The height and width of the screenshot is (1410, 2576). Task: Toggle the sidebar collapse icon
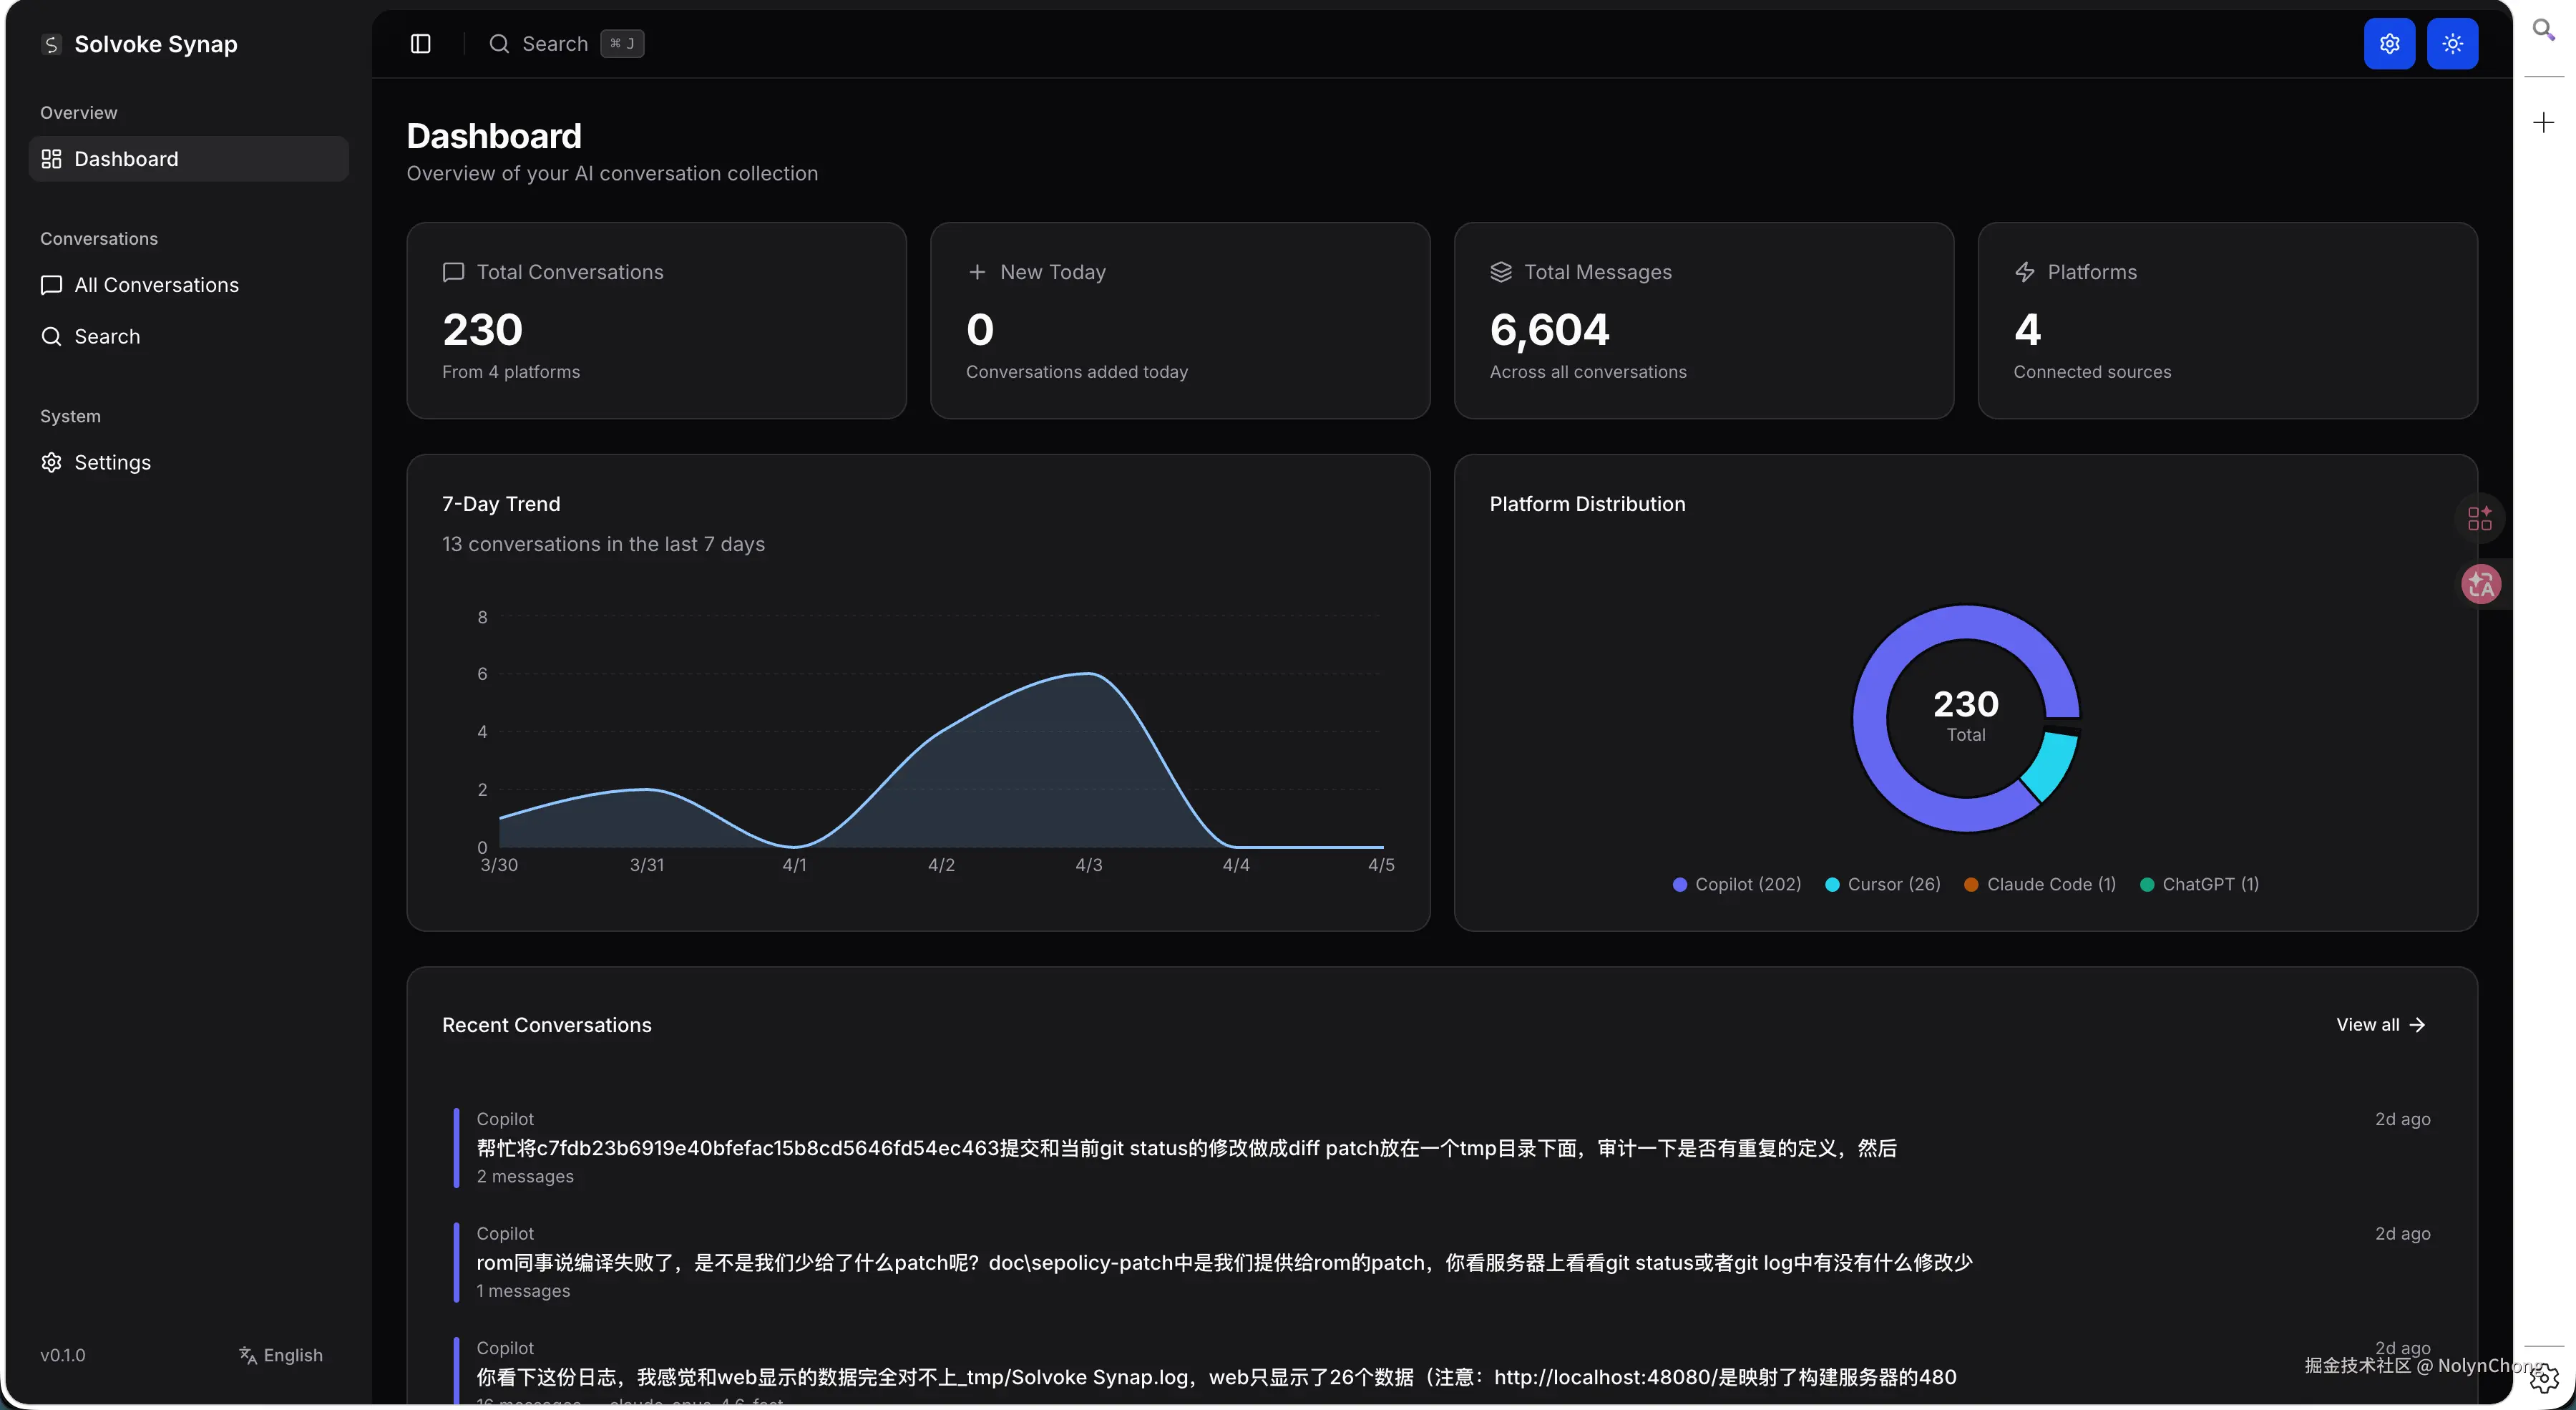point(420,44)
